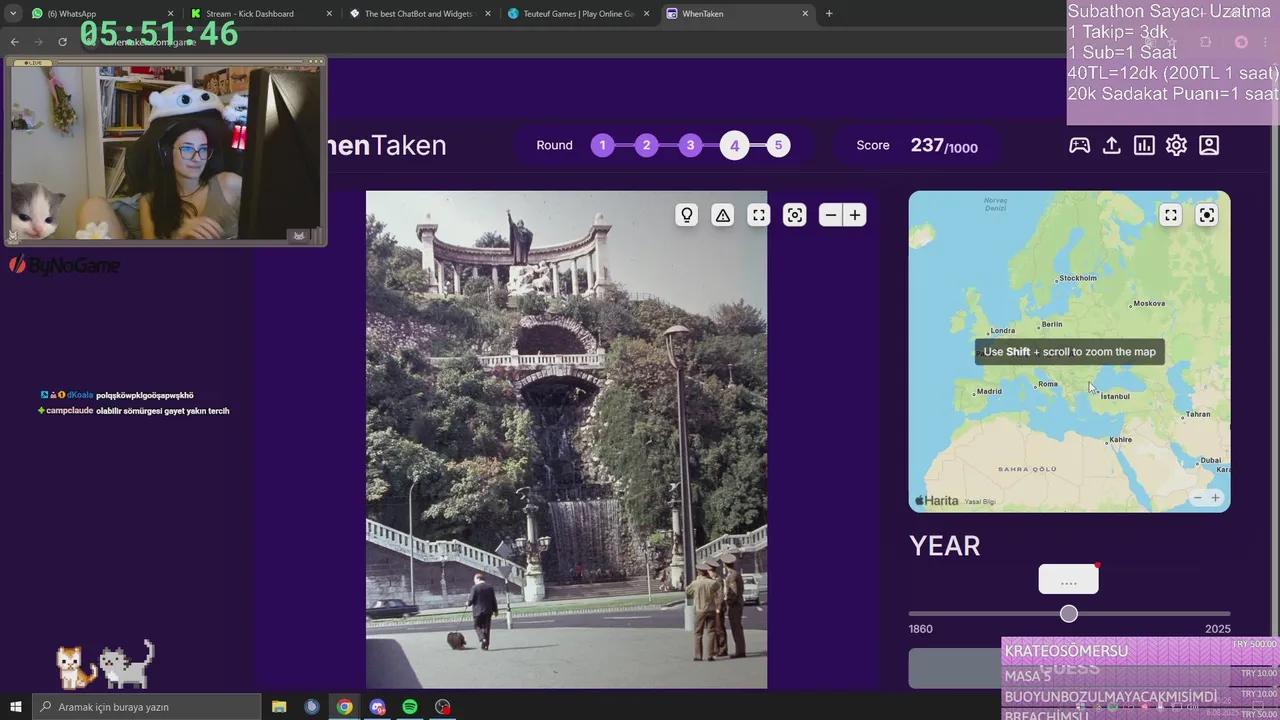1280x720 pixels.
Task: Click the Windows taskbar search box
Action: point(148,707)
